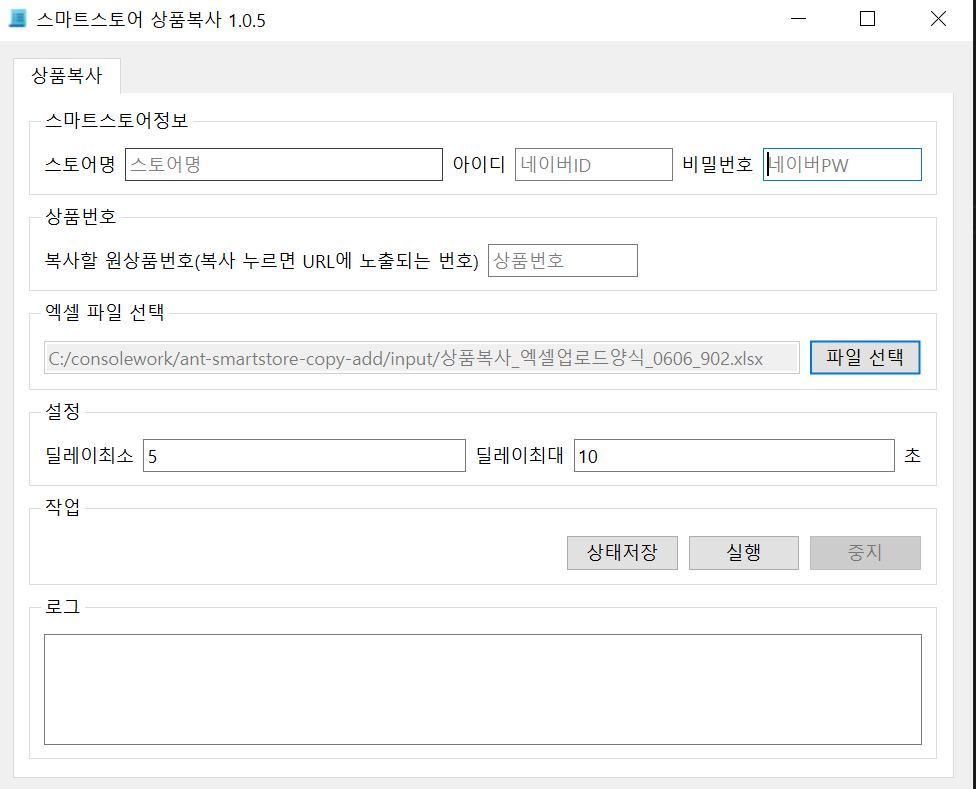The width and height of the screenshot is (976, 789).
Task: Click the 상품번호 text field
Action: (562, 261)
